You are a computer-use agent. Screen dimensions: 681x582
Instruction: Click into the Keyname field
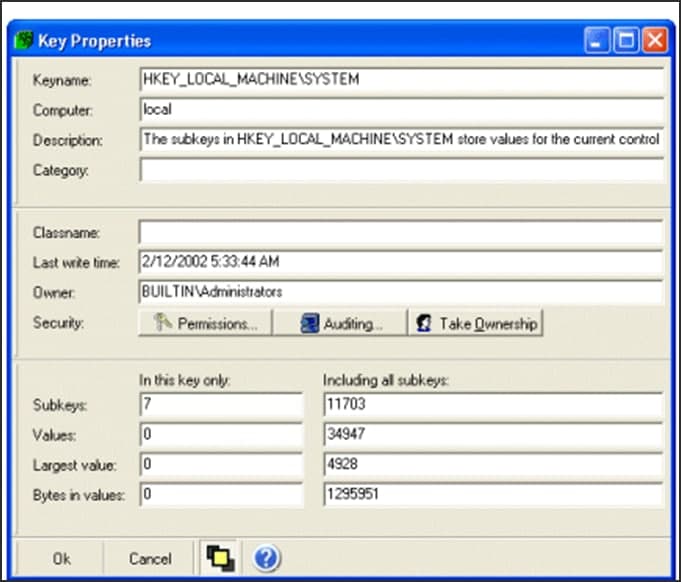pos(401,79)
